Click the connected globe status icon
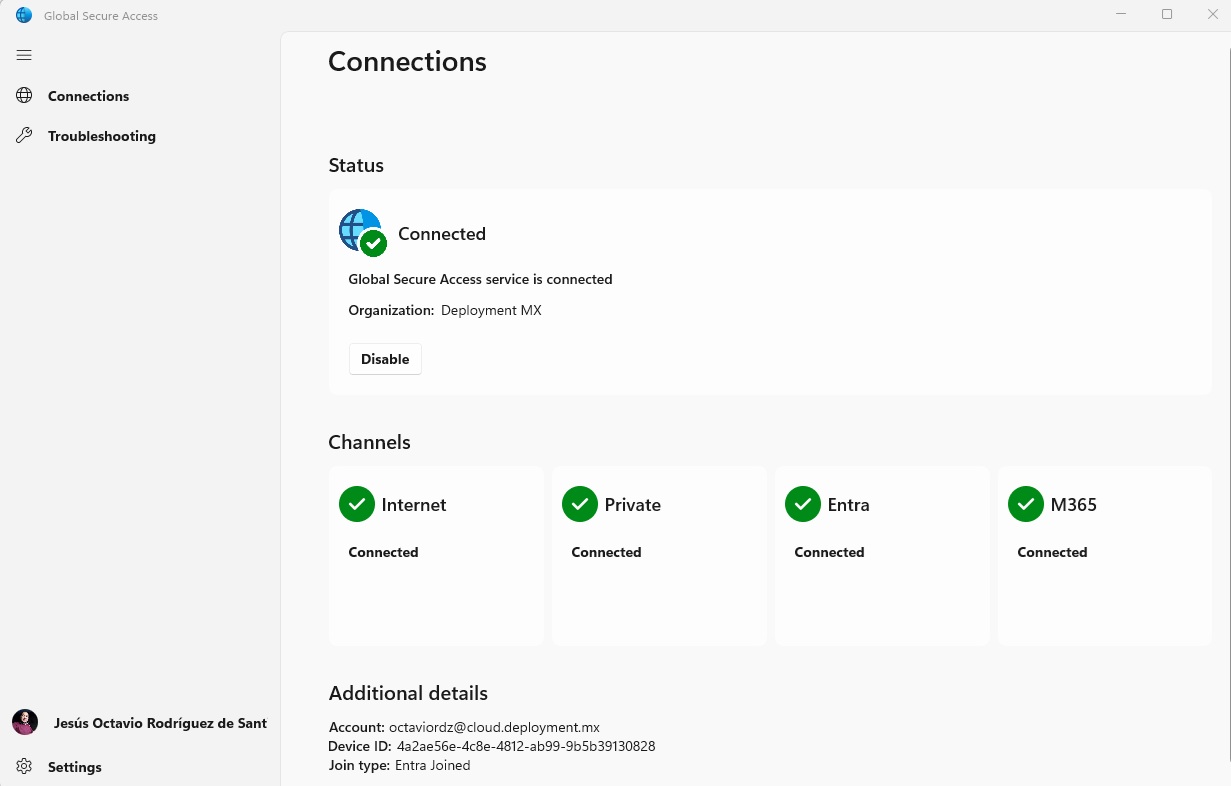Image resolution: width=1231 pixels, height=786 pixels. point(362,233)
